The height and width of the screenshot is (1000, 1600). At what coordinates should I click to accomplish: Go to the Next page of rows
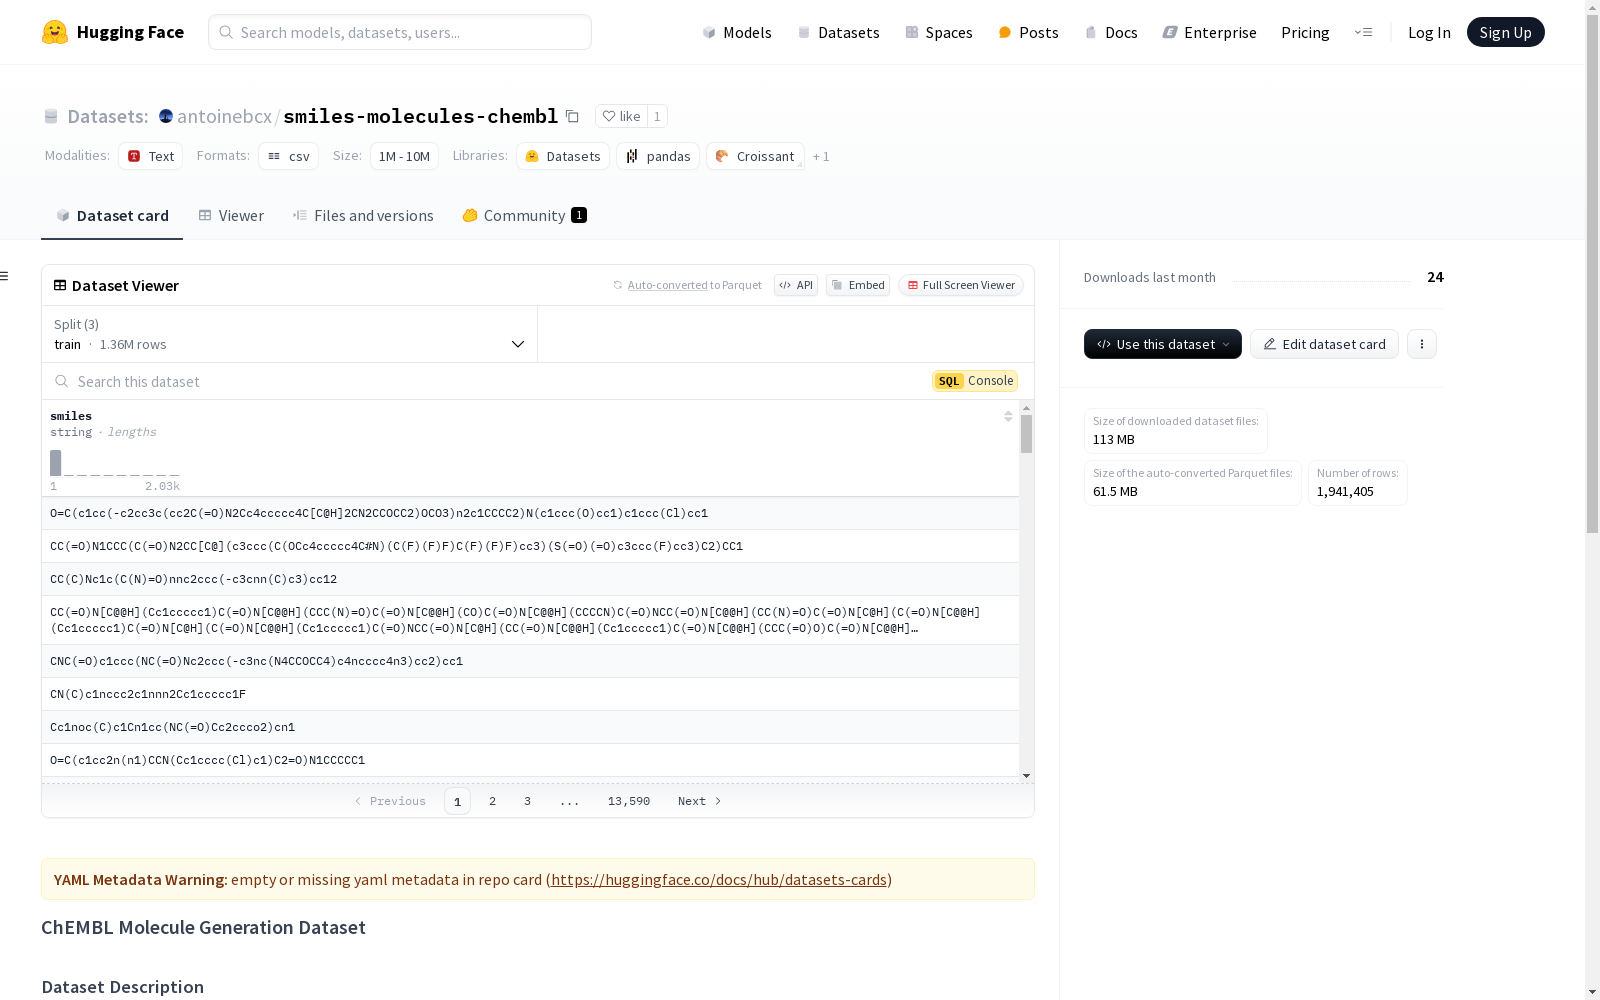click(x=699, y=801)
